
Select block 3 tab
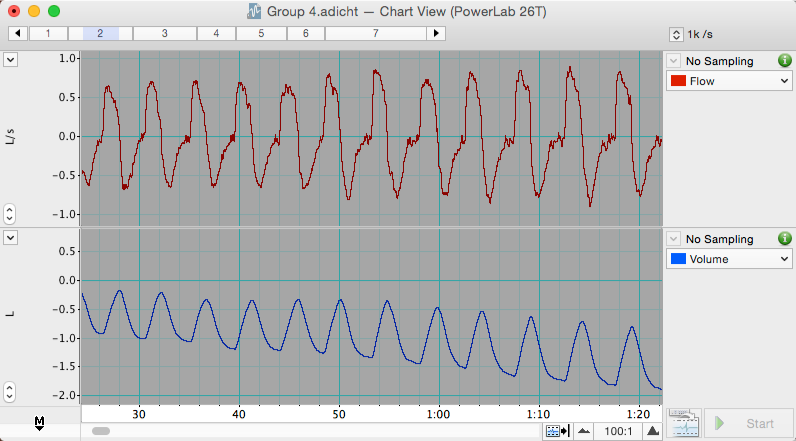[164, 33]
